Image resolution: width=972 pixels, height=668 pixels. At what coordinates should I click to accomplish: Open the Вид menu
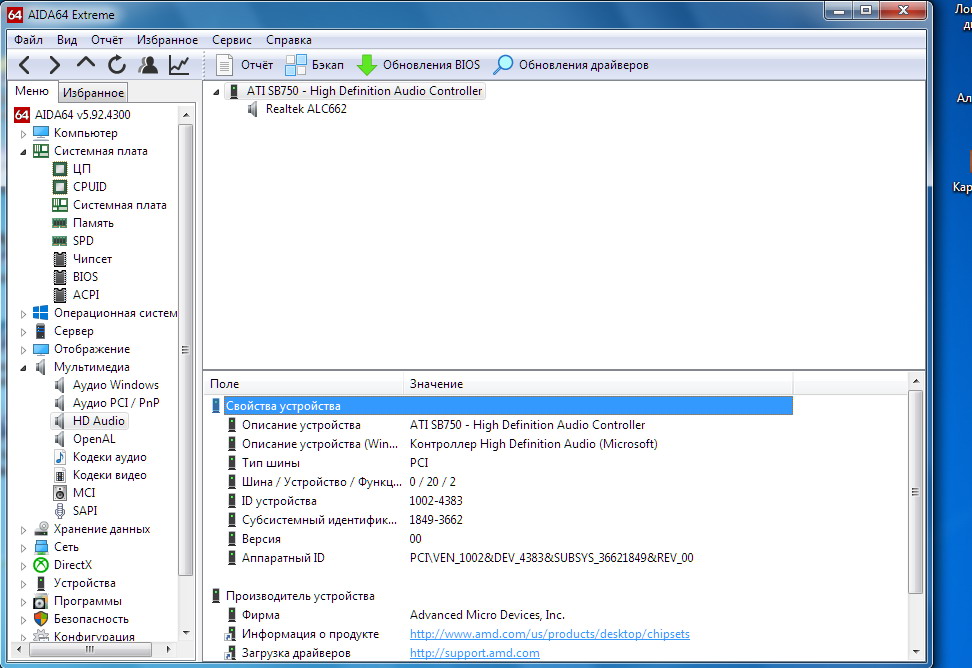tap(67, 40)
